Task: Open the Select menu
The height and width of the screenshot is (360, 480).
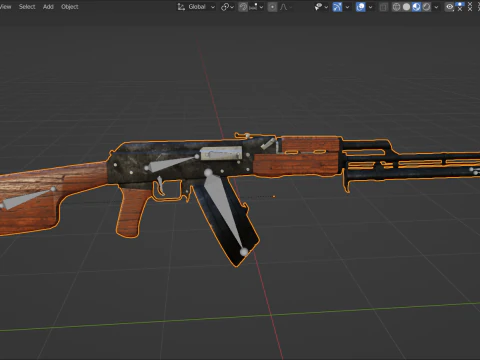Action: 27,7
